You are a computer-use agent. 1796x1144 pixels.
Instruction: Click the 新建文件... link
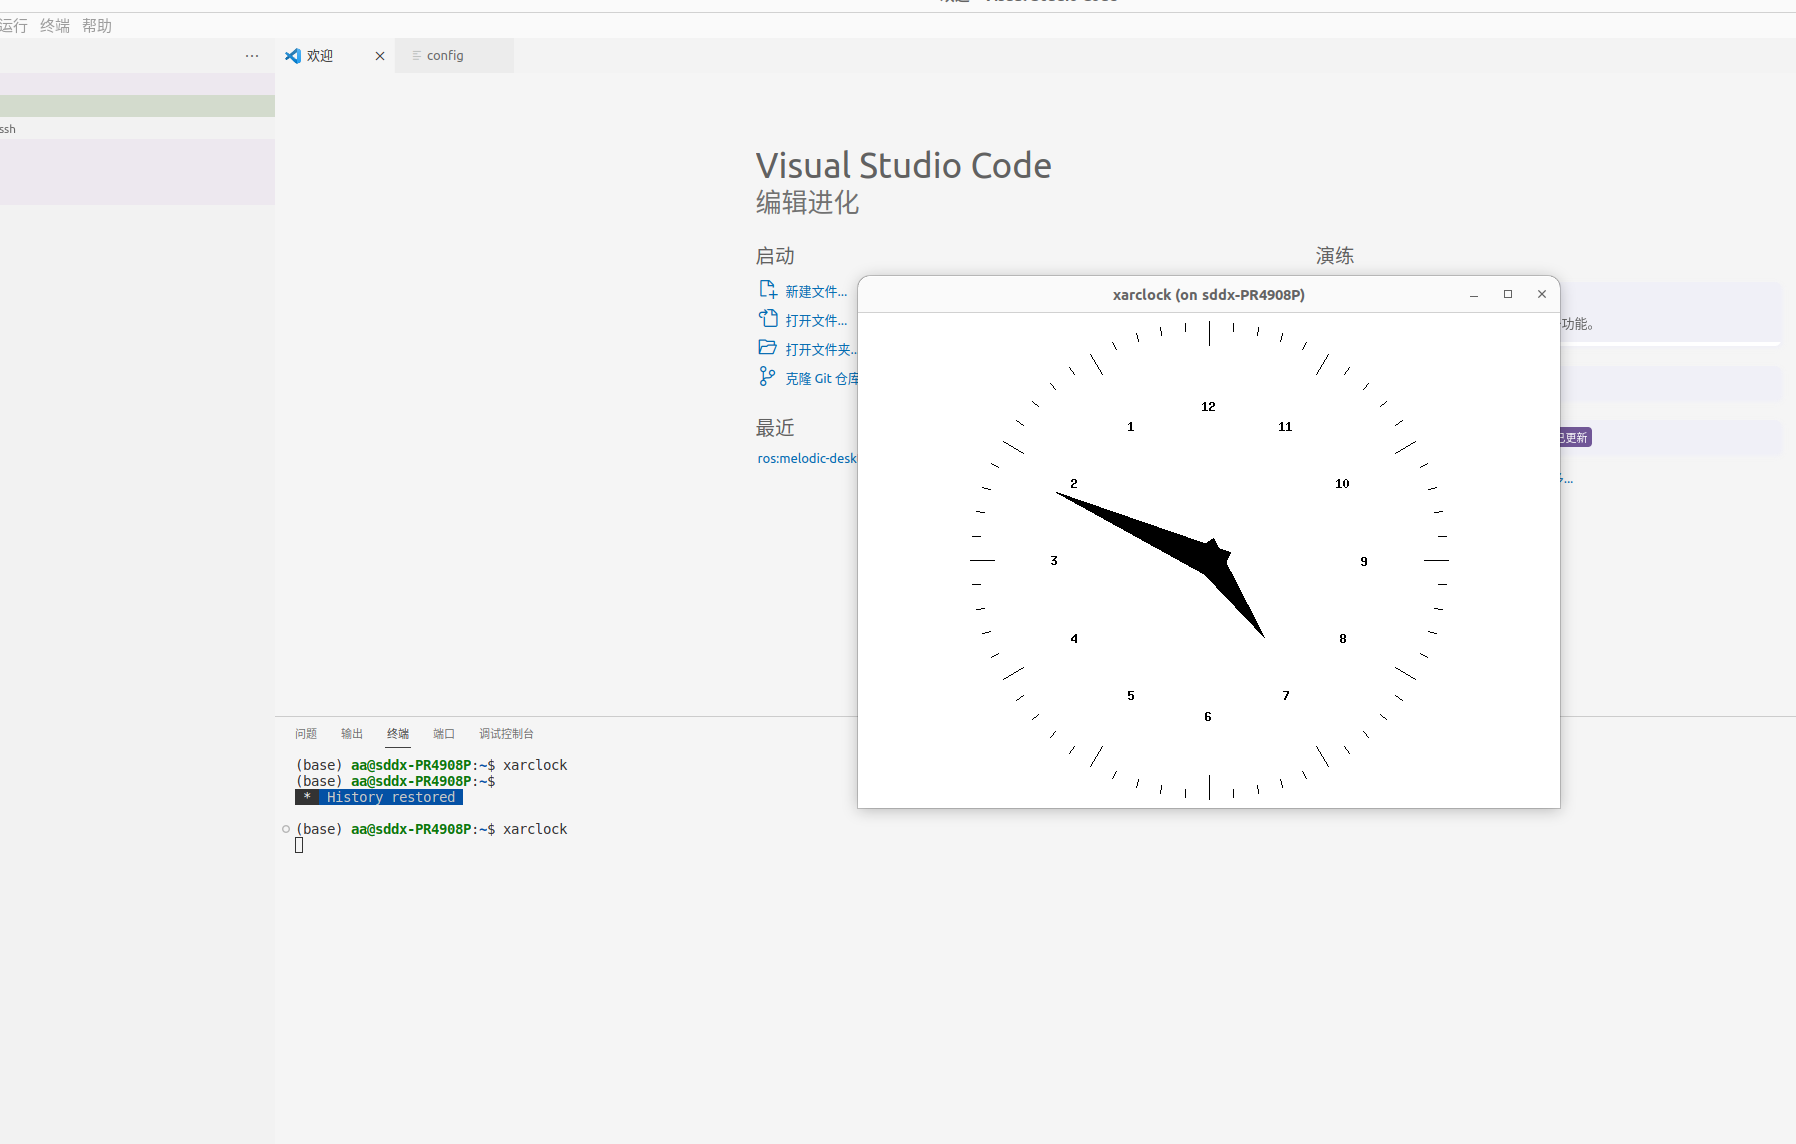[816, 292]
